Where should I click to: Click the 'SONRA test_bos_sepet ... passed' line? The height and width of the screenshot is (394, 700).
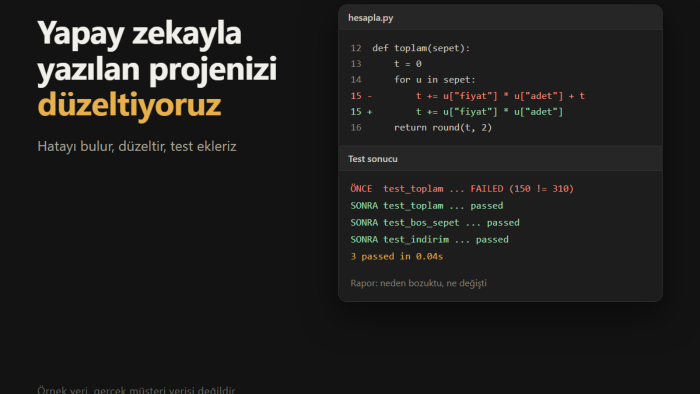[x=435, y=223]
